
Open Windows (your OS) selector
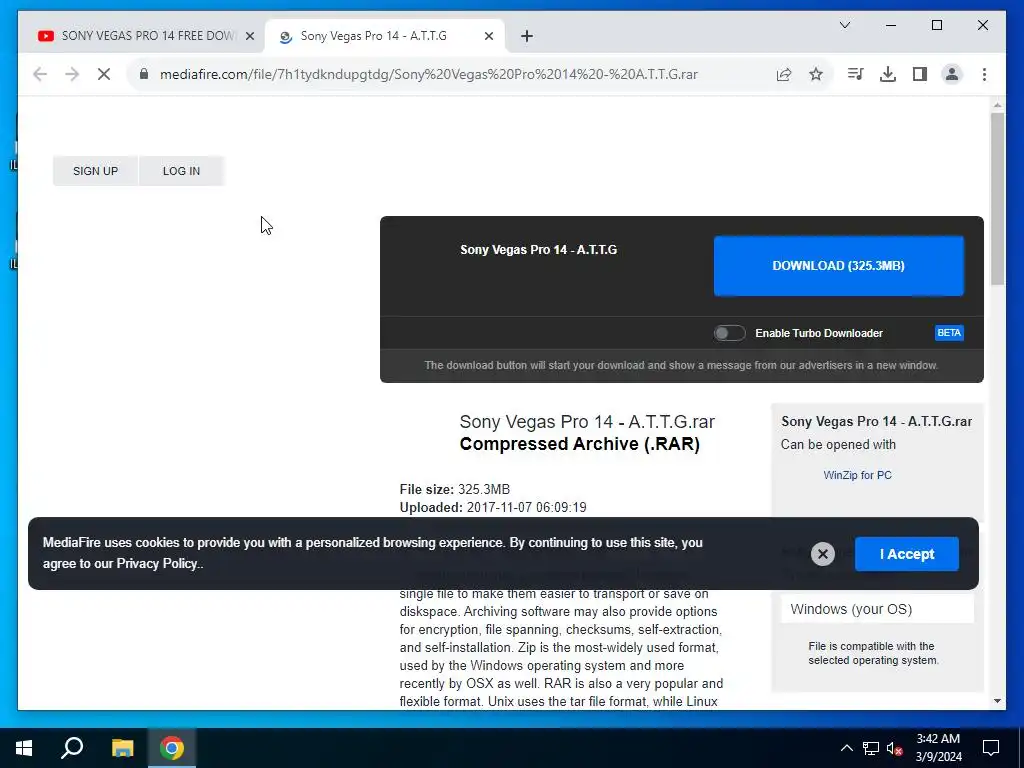[x=877, y=609]
